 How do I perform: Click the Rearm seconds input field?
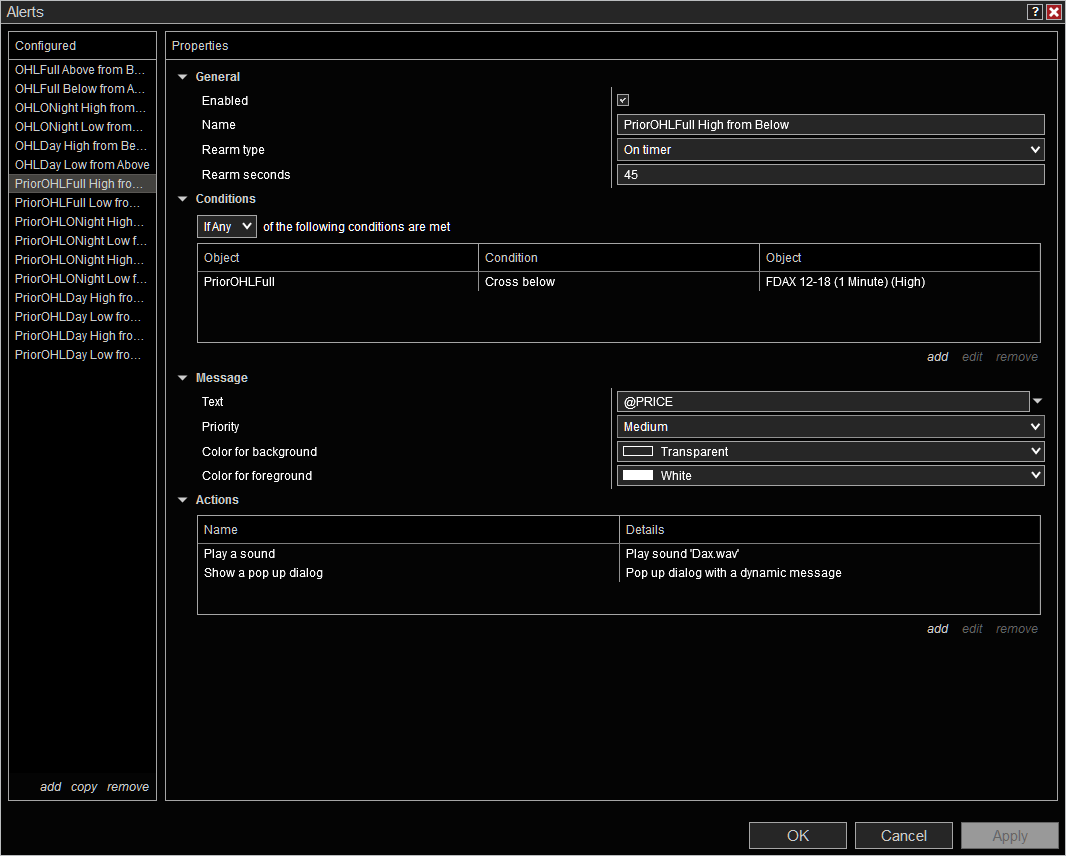tap(830, 175)
